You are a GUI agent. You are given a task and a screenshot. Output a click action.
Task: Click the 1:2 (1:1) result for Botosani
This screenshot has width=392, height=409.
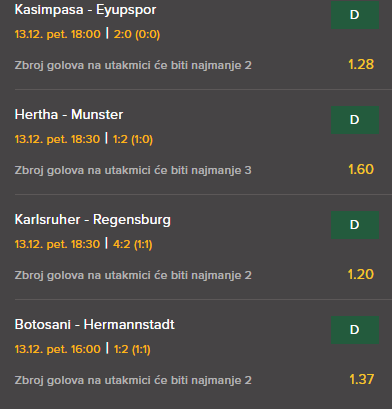point(132,349)
